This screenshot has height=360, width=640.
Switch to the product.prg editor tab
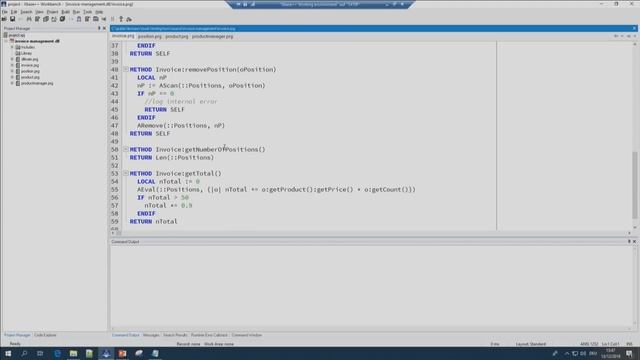[177, 36]
